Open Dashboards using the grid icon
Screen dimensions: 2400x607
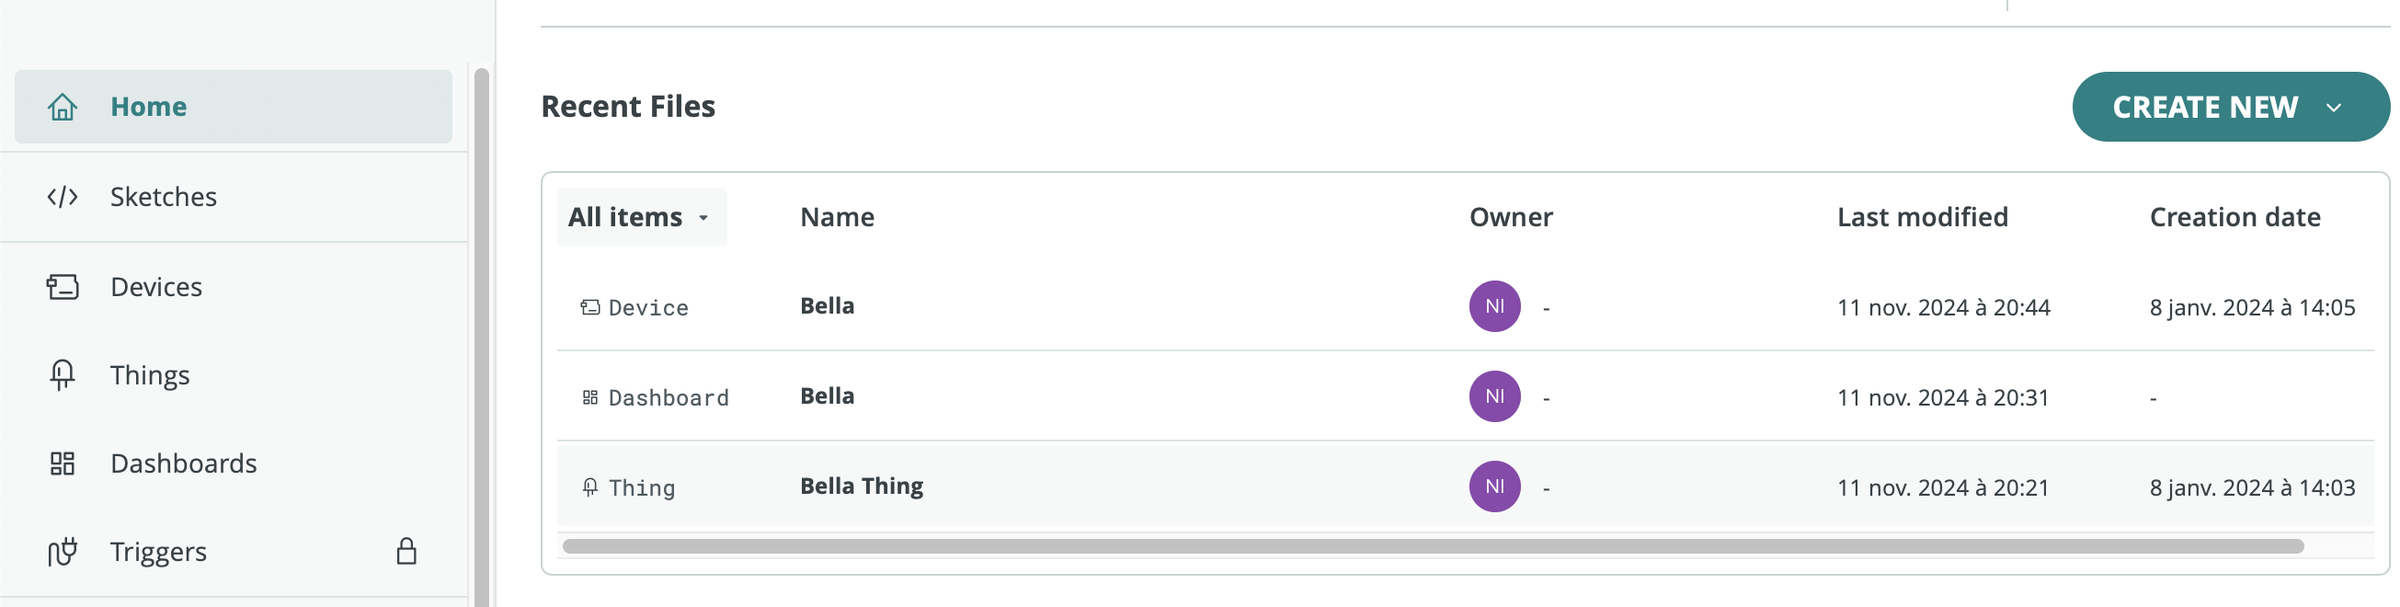pyautogui.click(x=62, y=463)
